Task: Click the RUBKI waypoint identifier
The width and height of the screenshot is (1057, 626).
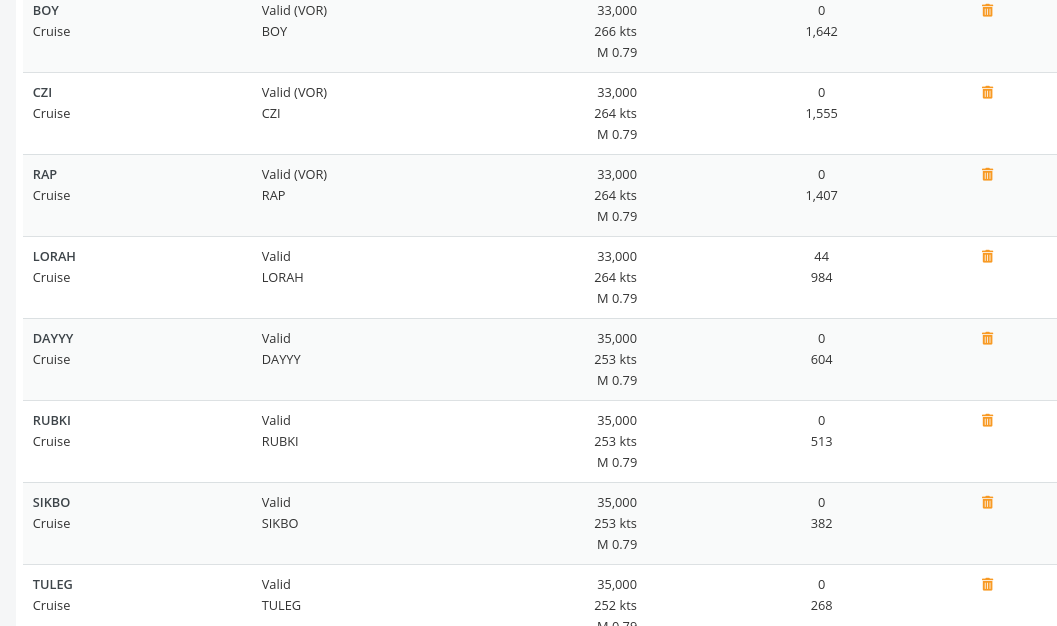Action: point(52,420)
